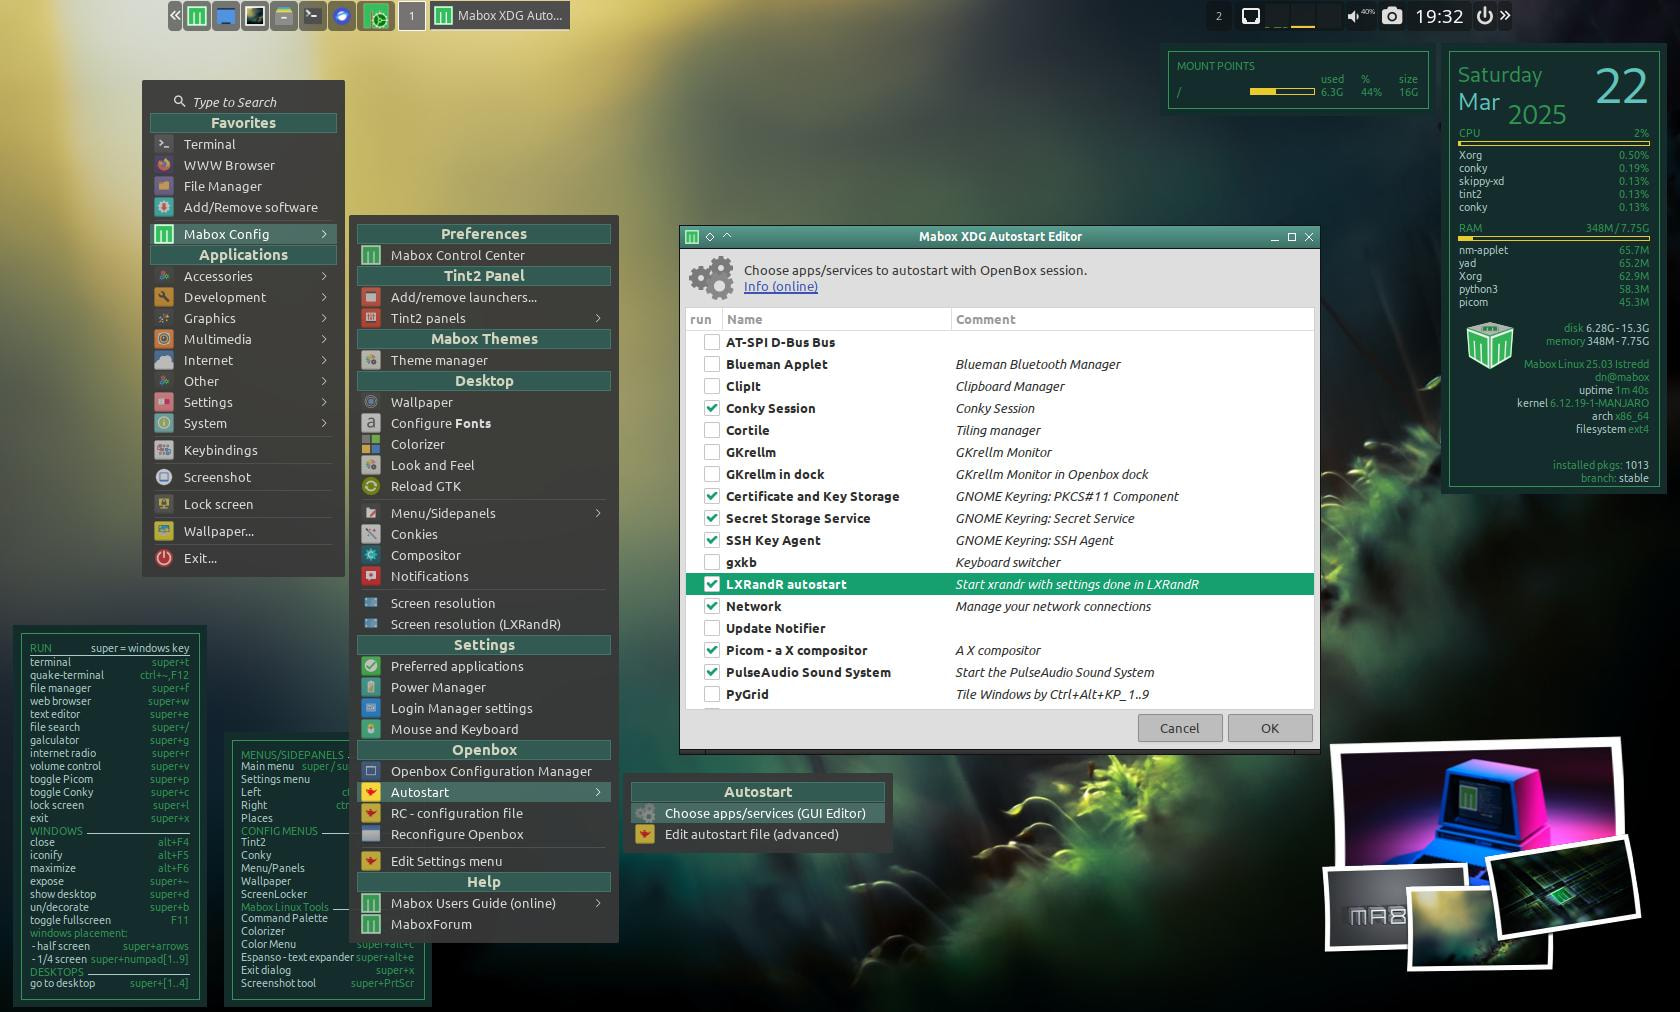Open Terminal from the Favorites list
The image size is (1680, 1012).
(209, 144)
